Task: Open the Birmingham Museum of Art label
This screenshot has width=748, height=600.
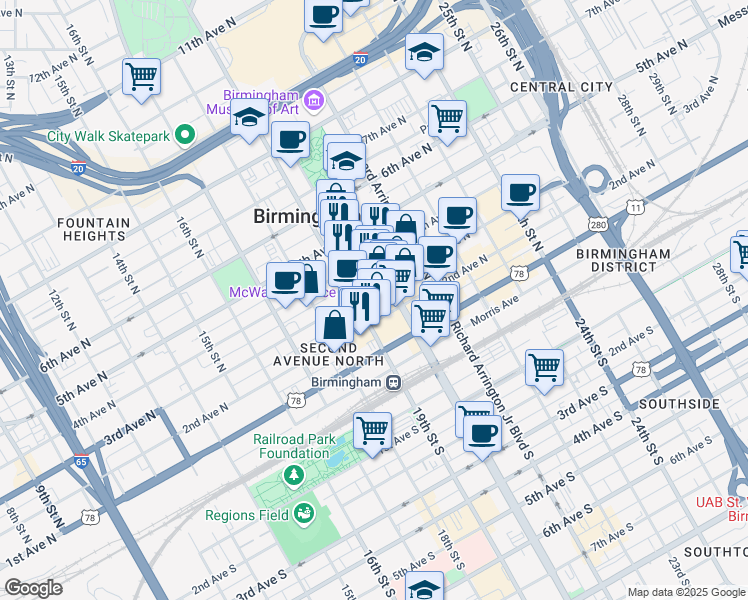Action: (253, 102)
